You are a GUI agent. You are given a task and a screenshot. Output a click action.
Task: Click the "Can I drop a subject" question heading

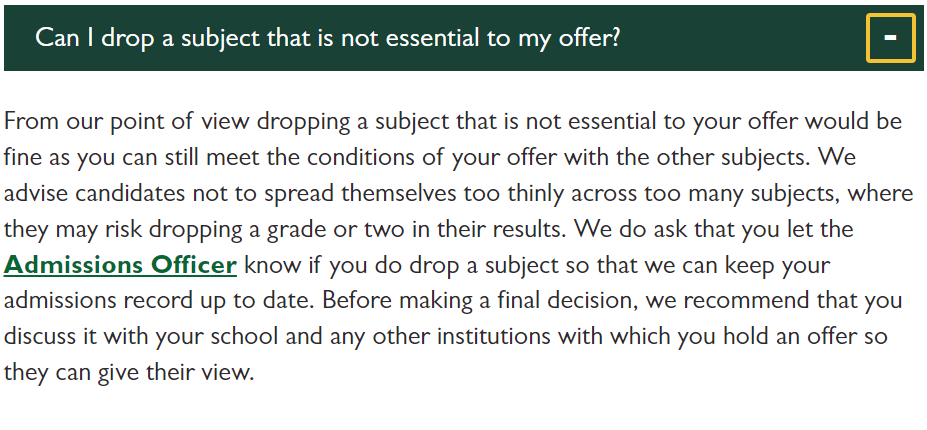pyautogui.click(x=328, y=38)
